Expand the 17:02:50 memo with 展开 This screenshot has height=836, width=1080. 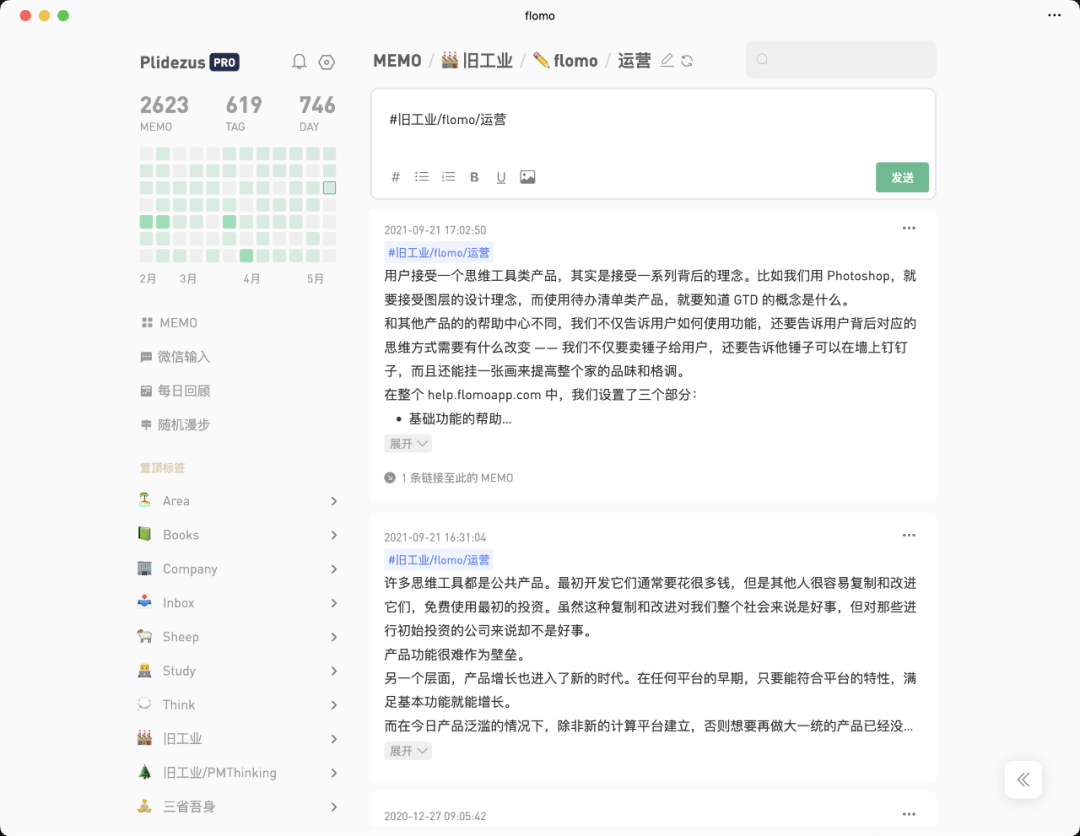pyautogui.click(x=408, y=443)
